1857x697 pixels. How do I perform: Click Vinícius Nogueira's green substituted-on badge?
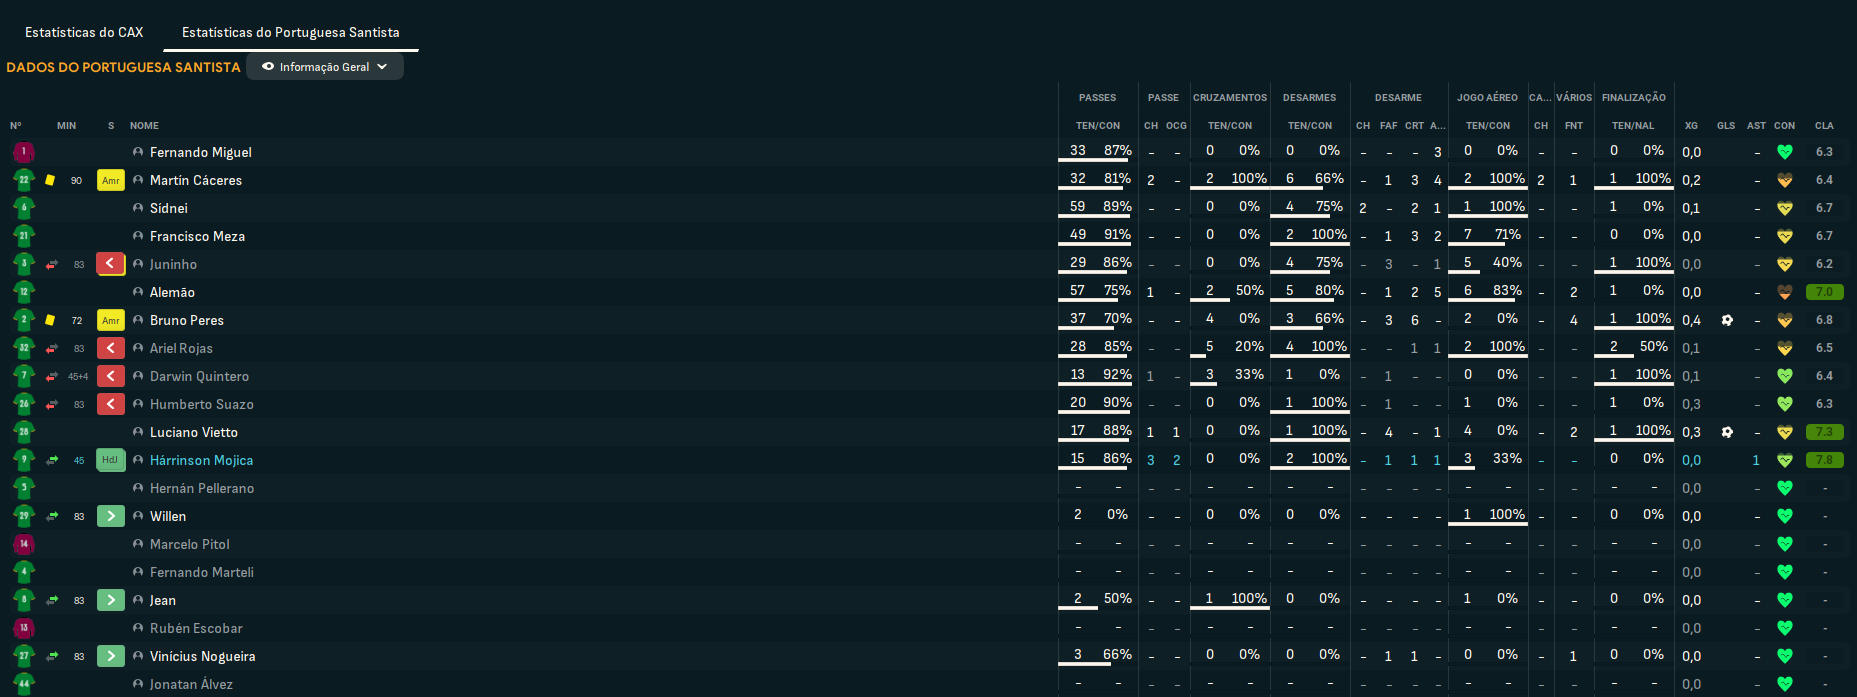coord(111,656)
